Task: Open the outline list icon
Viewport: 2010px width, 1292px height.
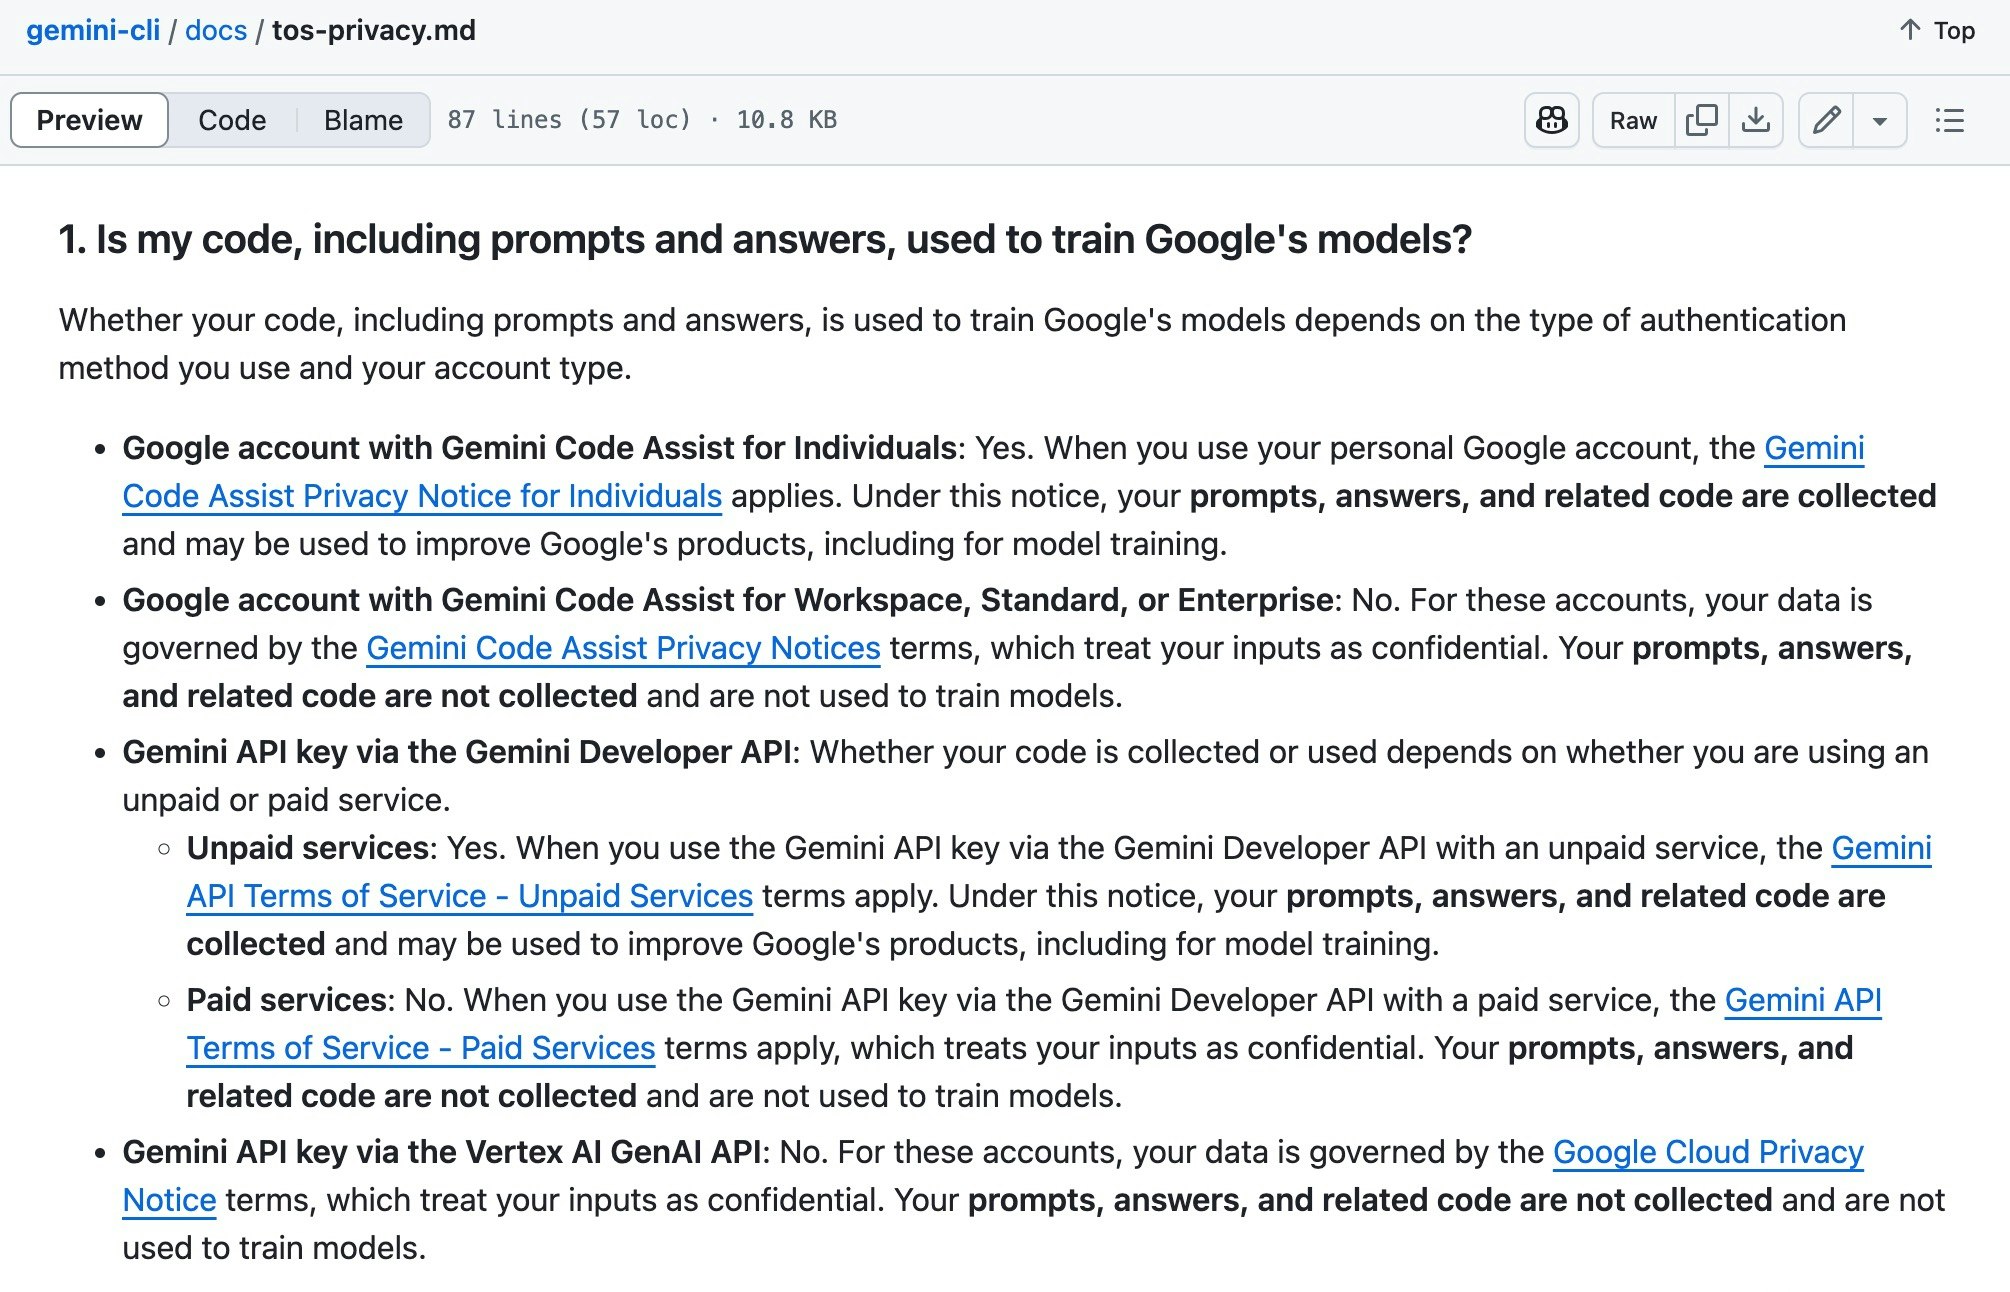Action: 1949,120
